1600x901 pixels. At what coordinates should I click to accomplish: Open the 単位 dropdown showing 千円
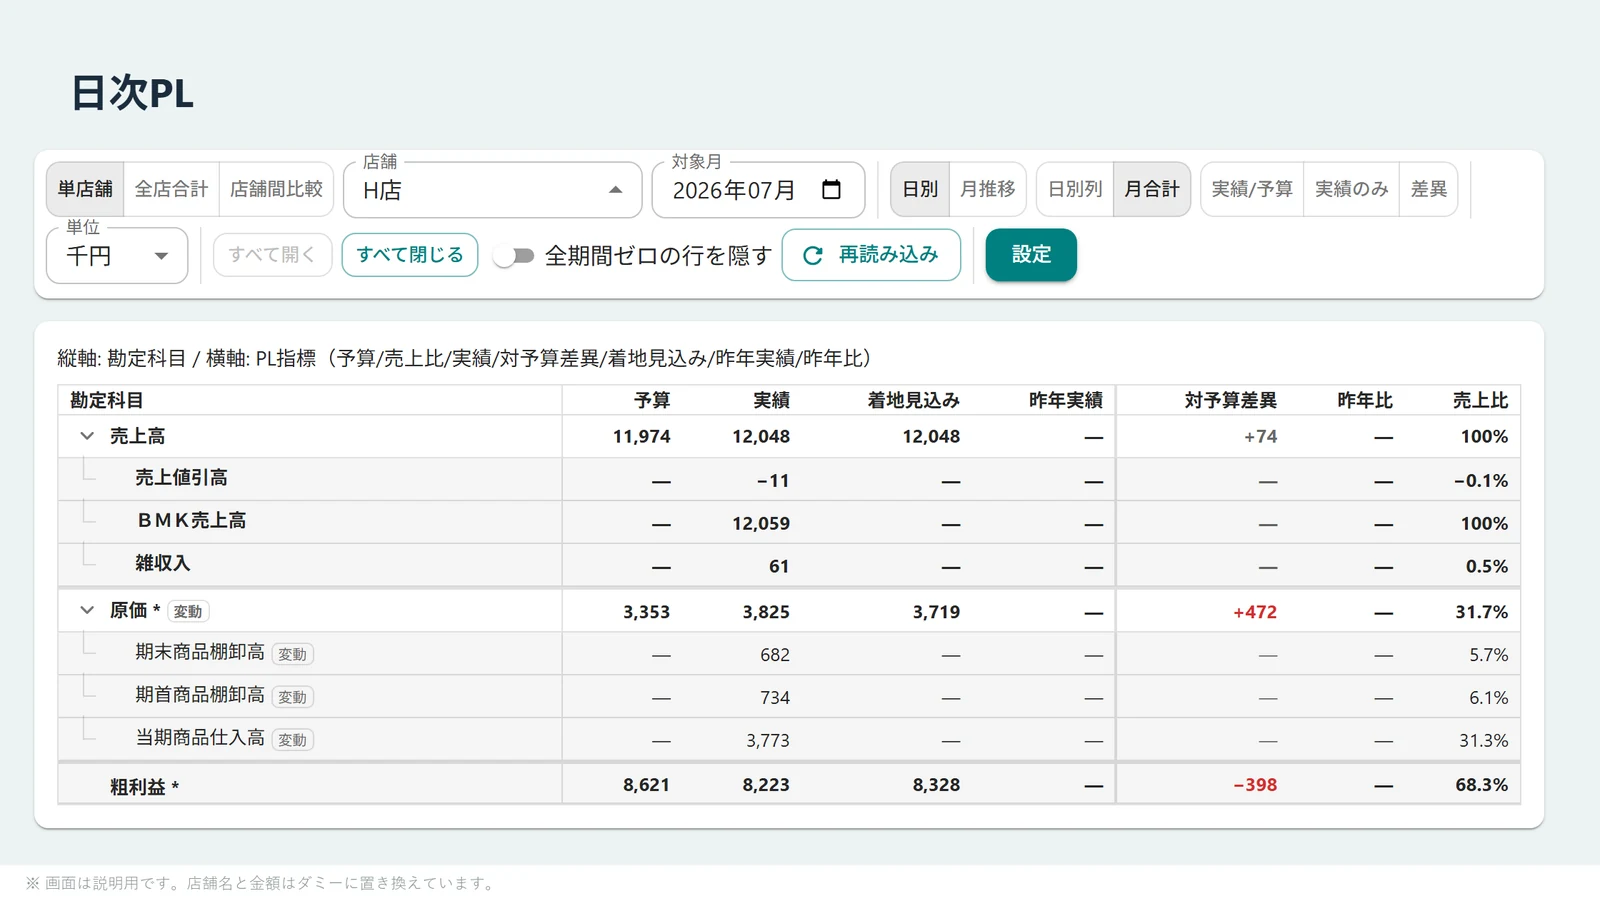point(117,256)
